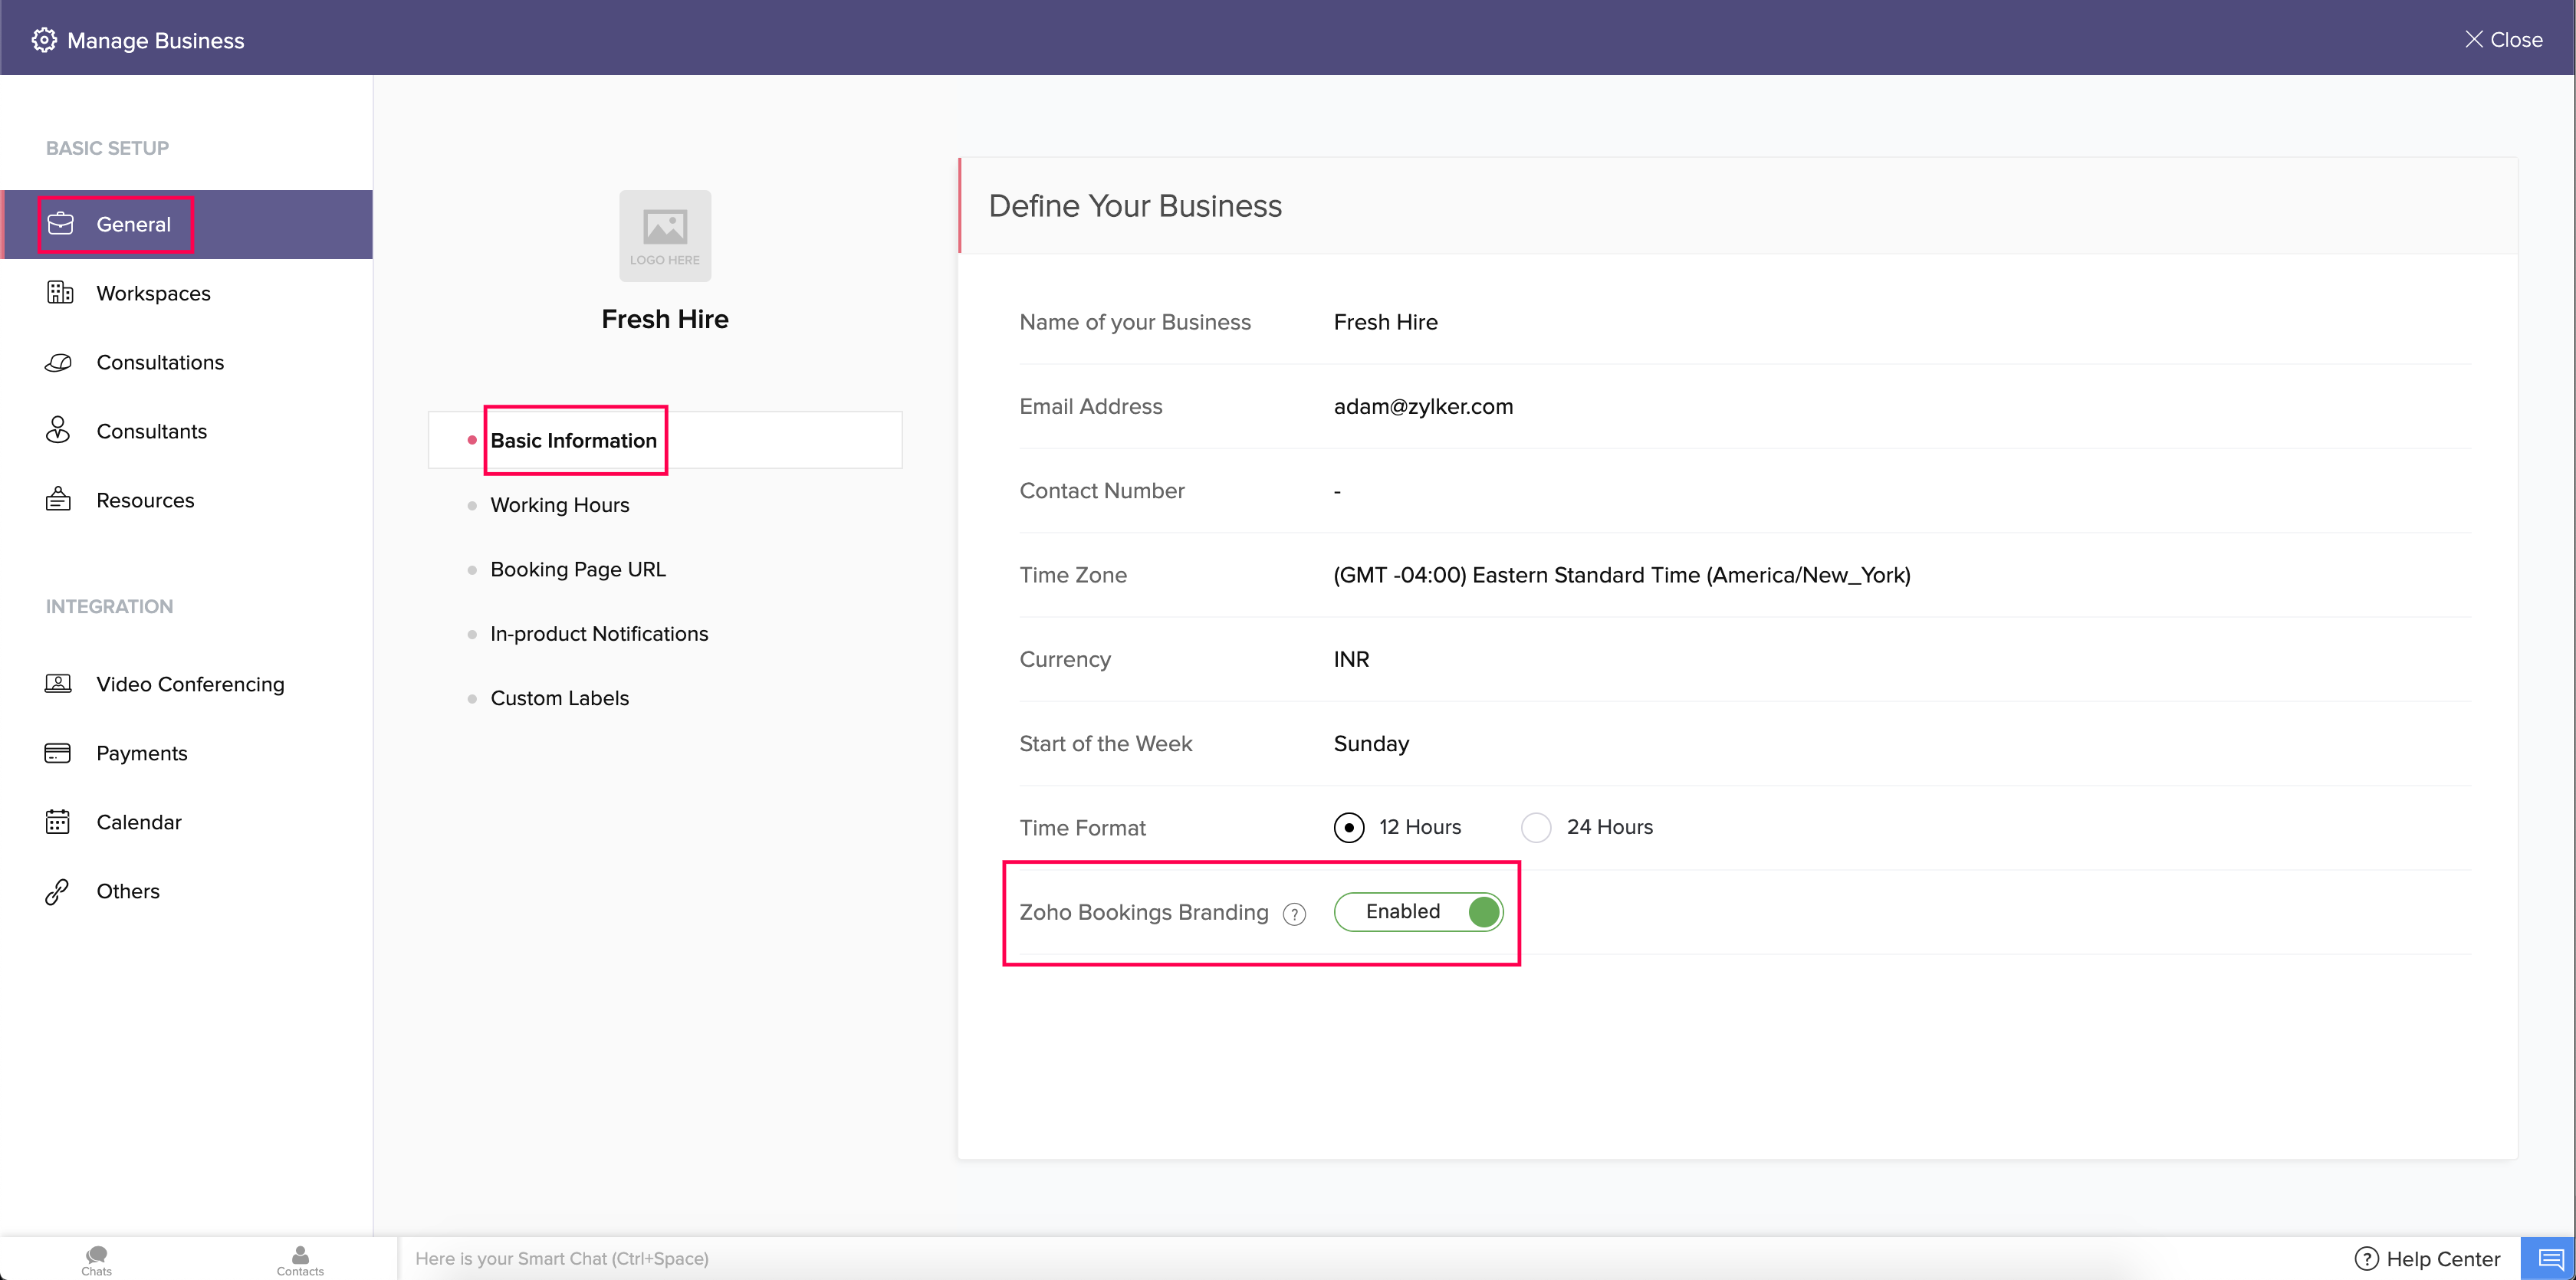This screenshot has height=1280, width=2576.
Task: Upload logo via the logo placeholder
Action: coord(665,236)
